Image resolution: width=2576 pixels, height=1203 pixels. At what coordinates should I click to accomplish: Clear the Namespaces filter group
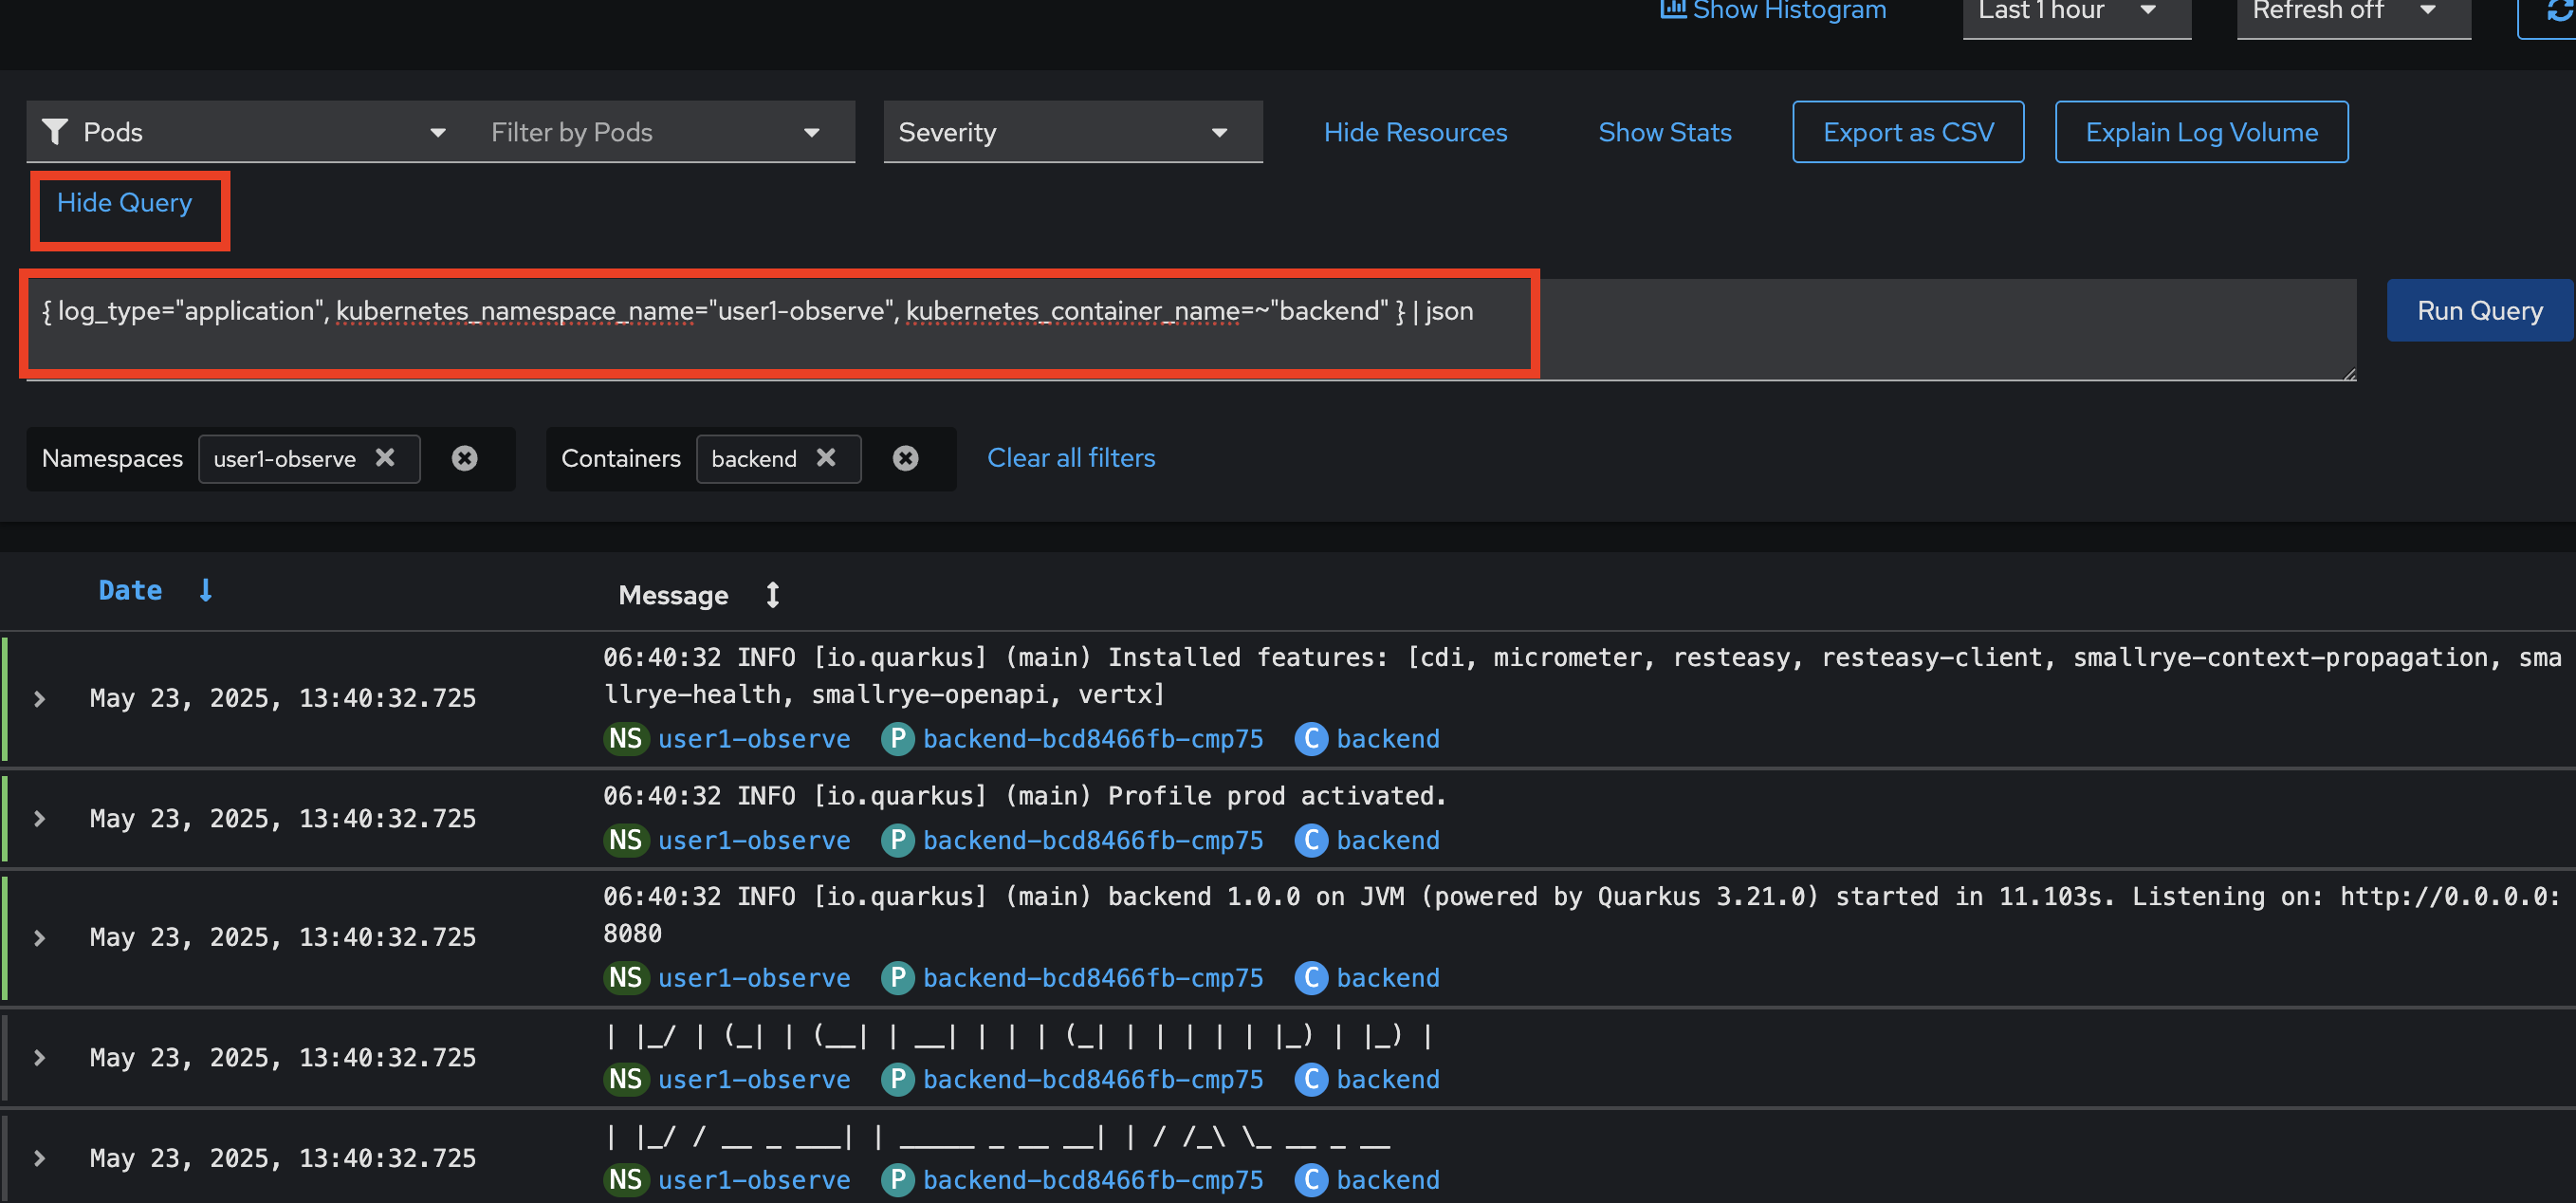pos(464,458)
